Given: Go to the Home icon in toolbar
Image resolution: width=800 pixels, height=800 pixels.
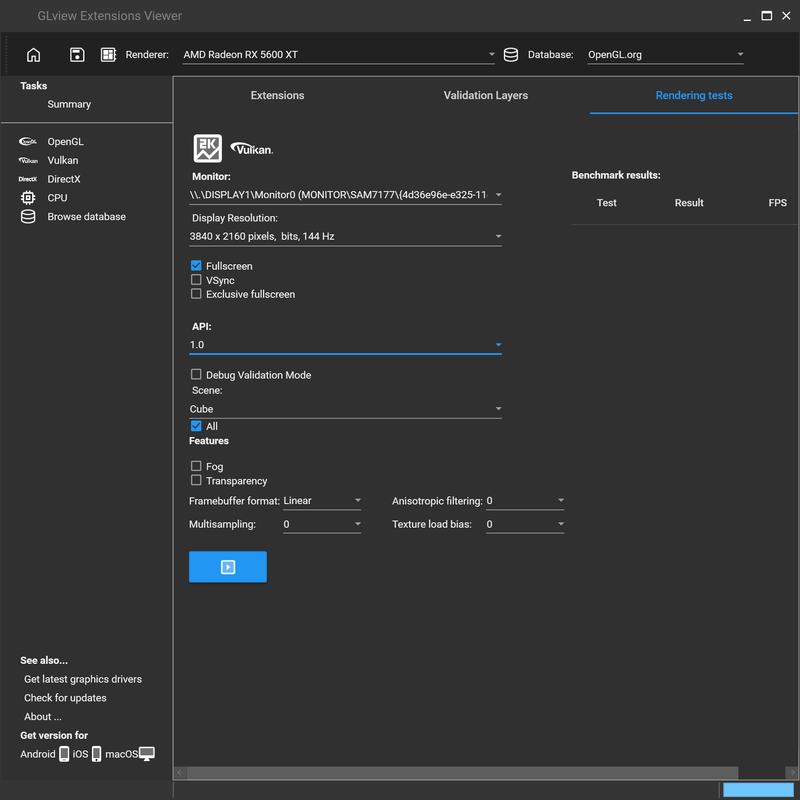Looking at the screenshot, I should click(34, 55).
